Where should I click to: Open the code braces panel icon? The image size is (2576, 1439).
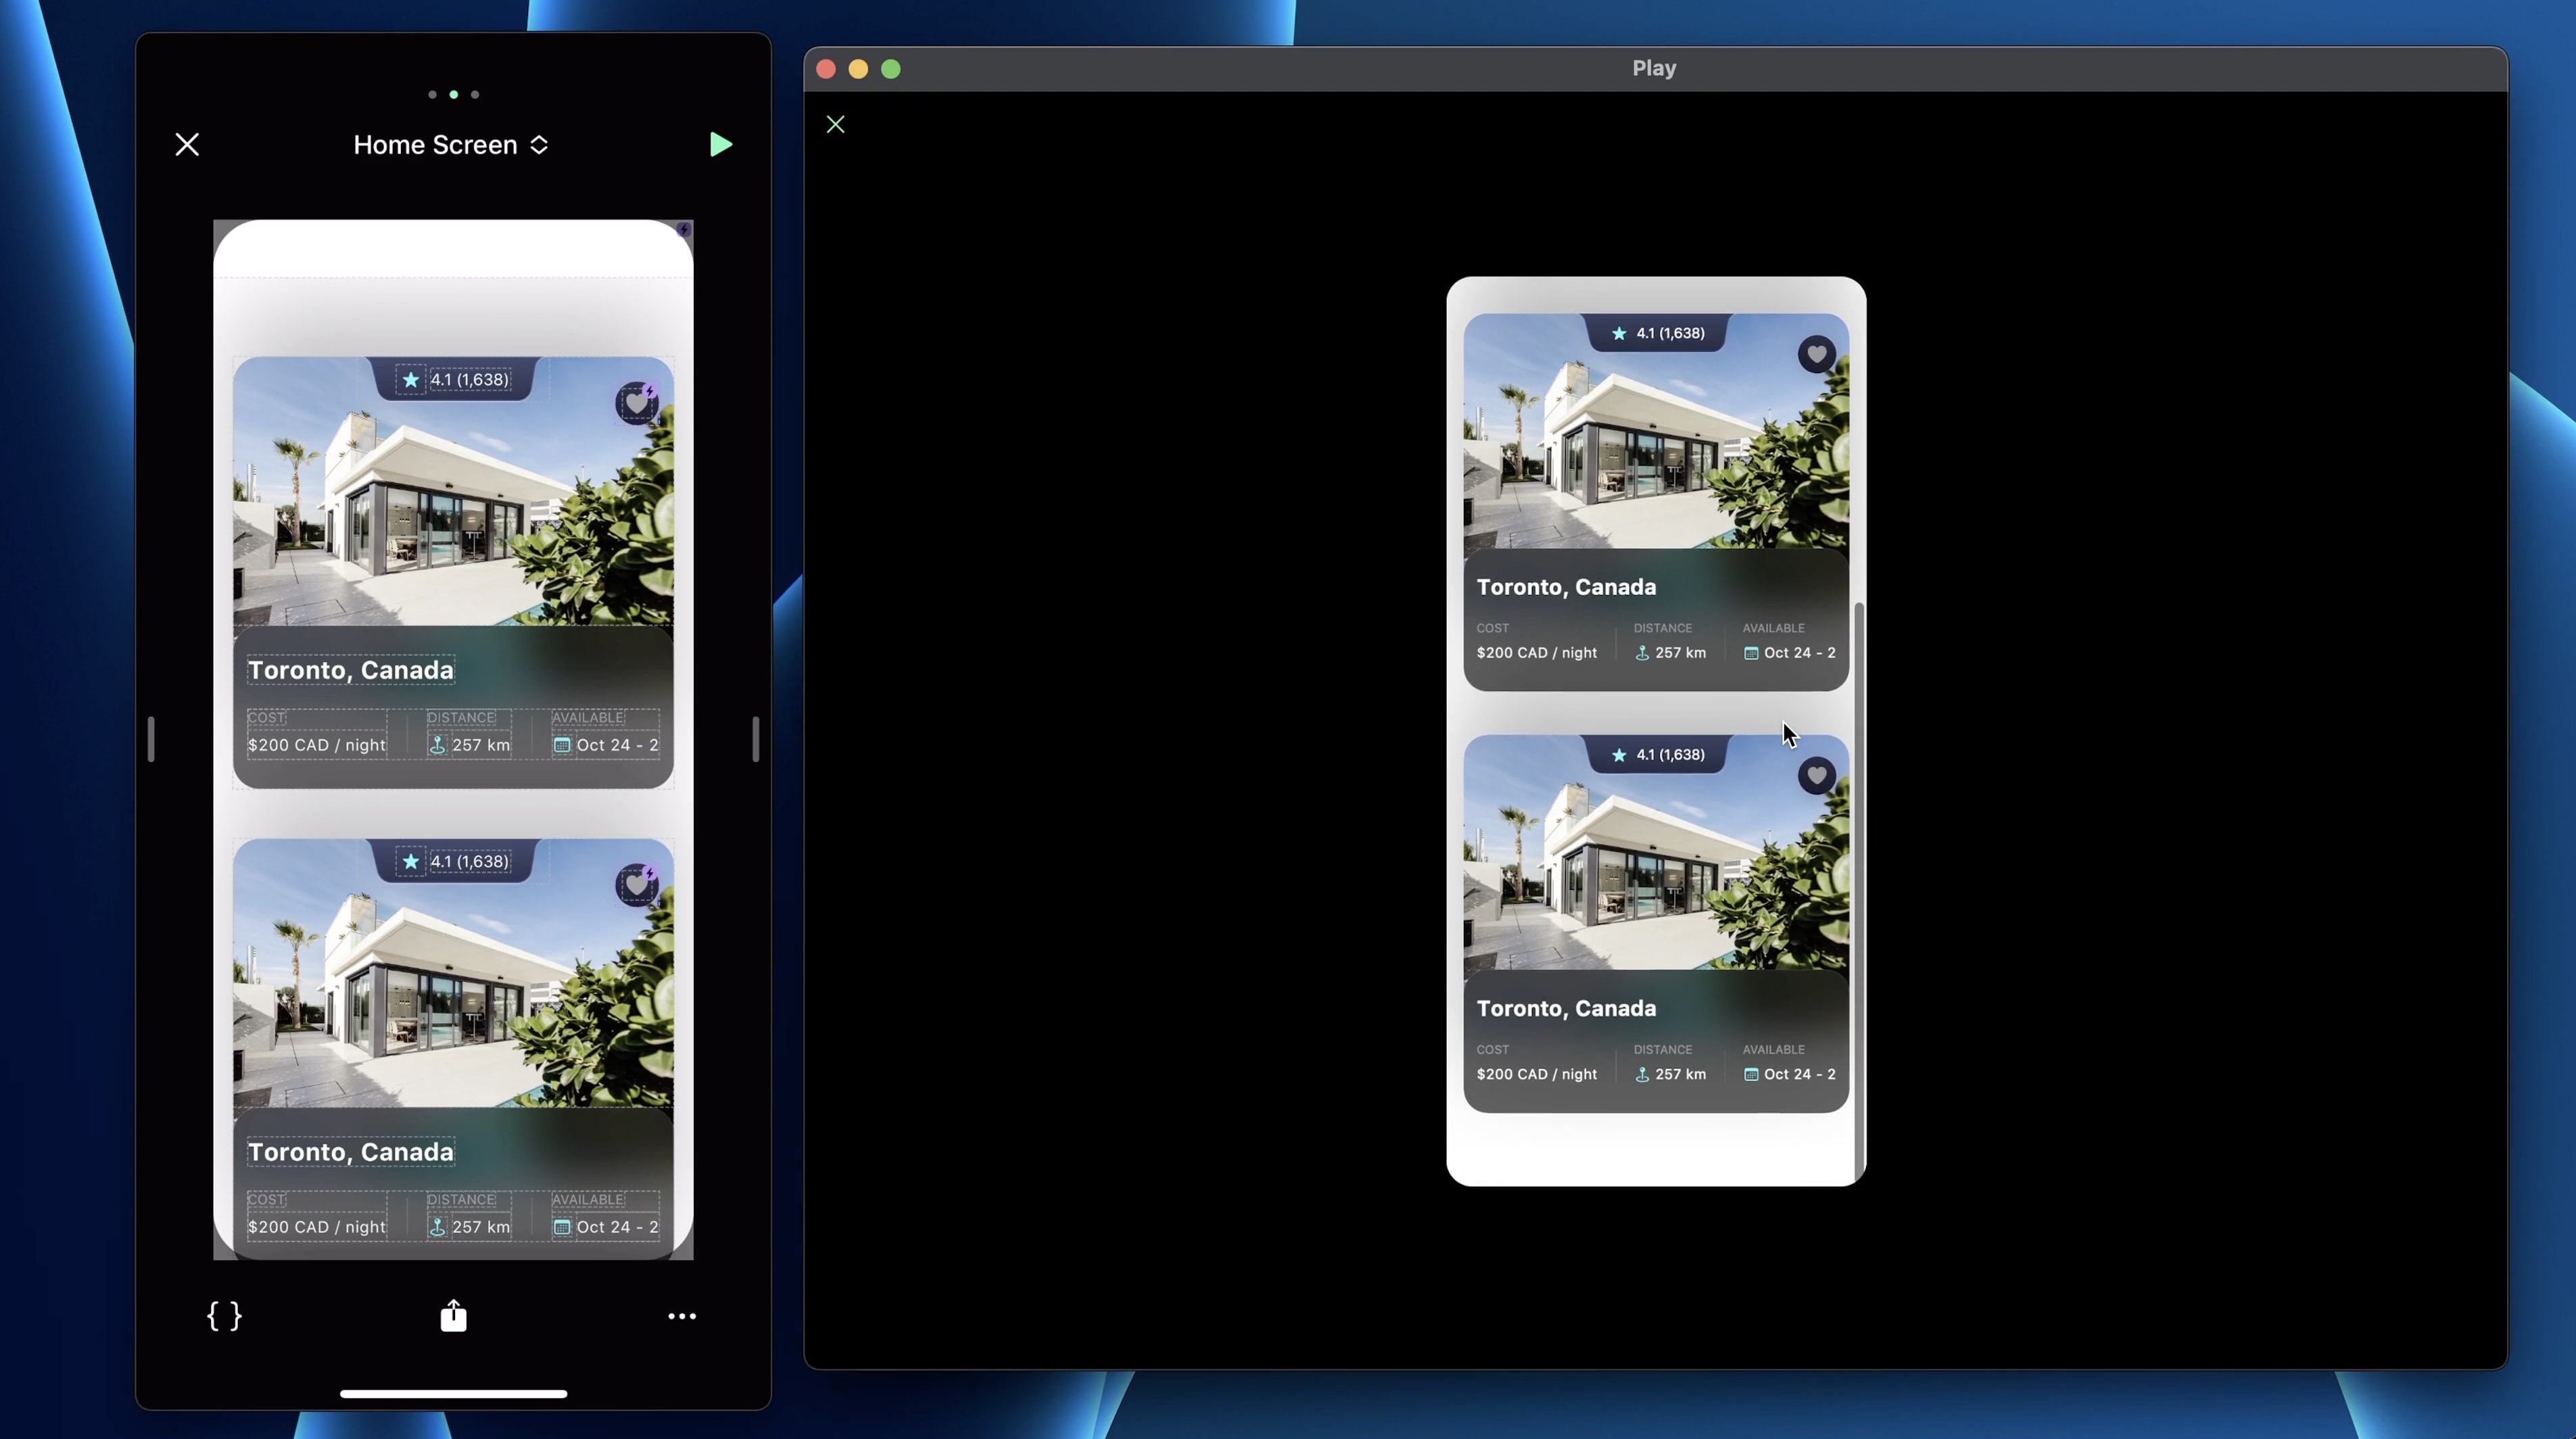pos(224,1316)
